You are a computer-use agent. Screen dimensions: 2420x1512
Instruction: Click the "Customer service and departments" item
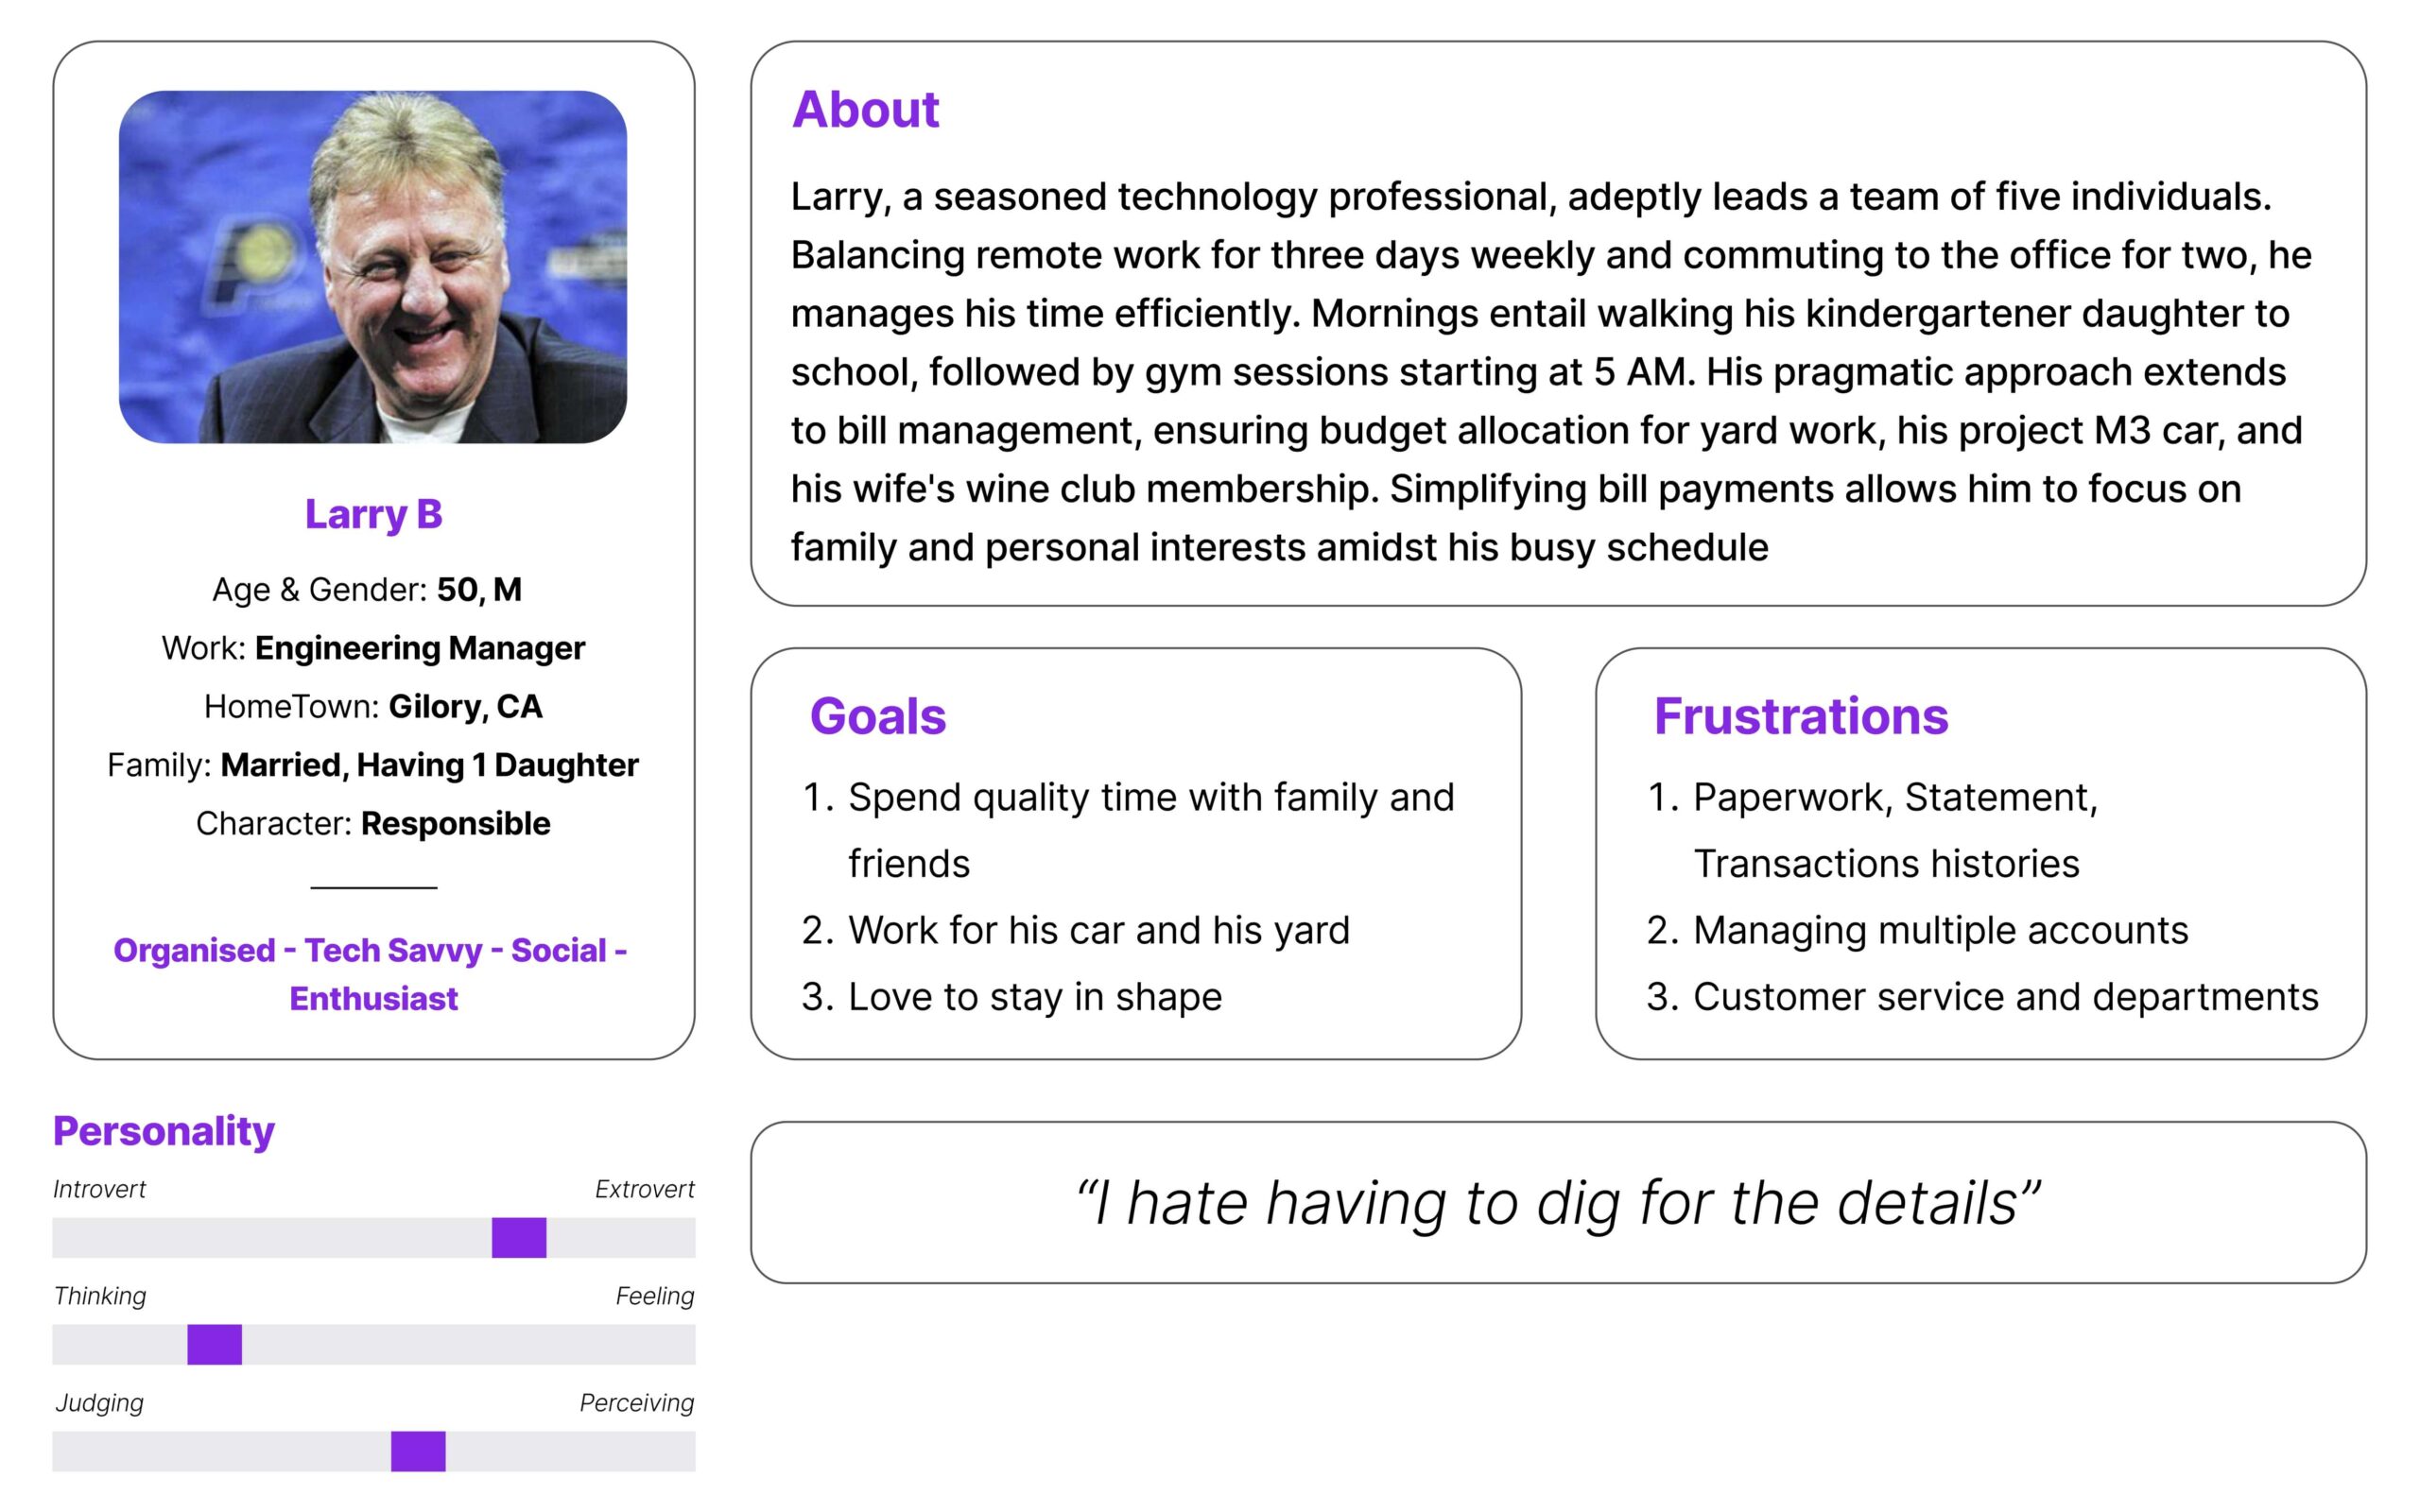point(2005,997)
